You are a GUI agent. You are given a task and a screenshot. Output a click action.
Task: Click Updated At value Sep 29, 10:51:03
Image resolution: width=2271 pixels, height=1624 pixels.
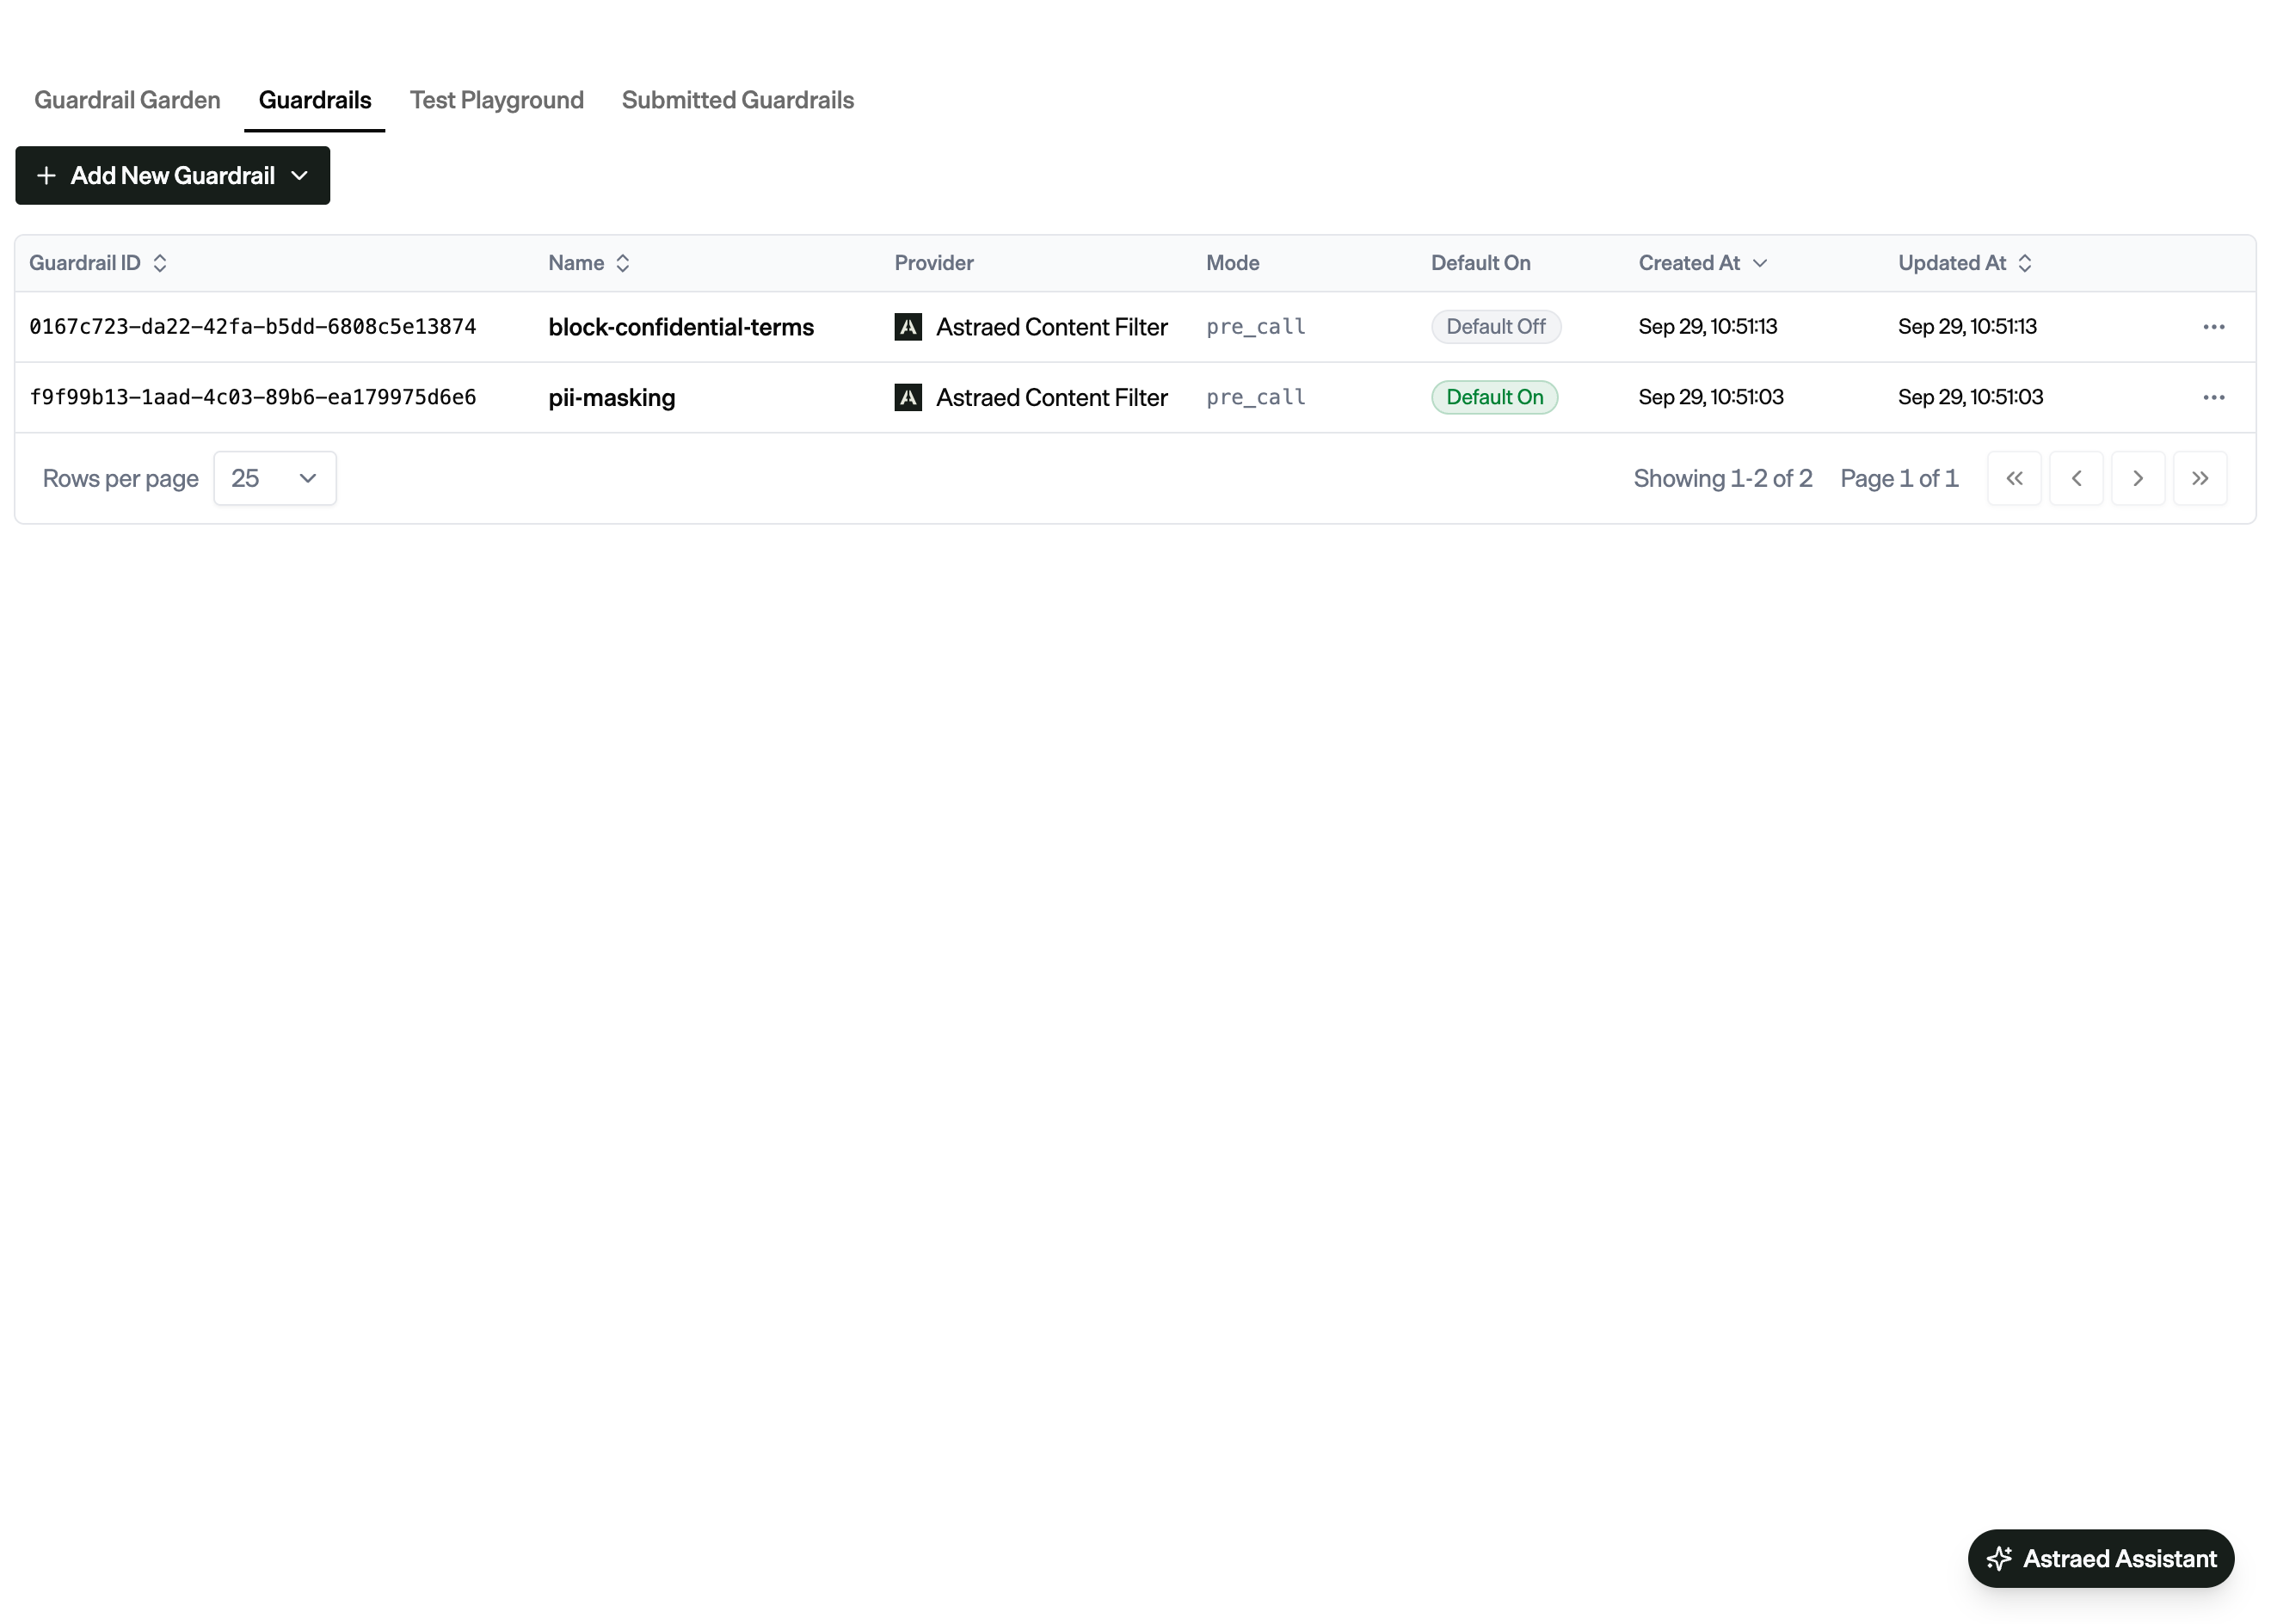pos(1970,398)
